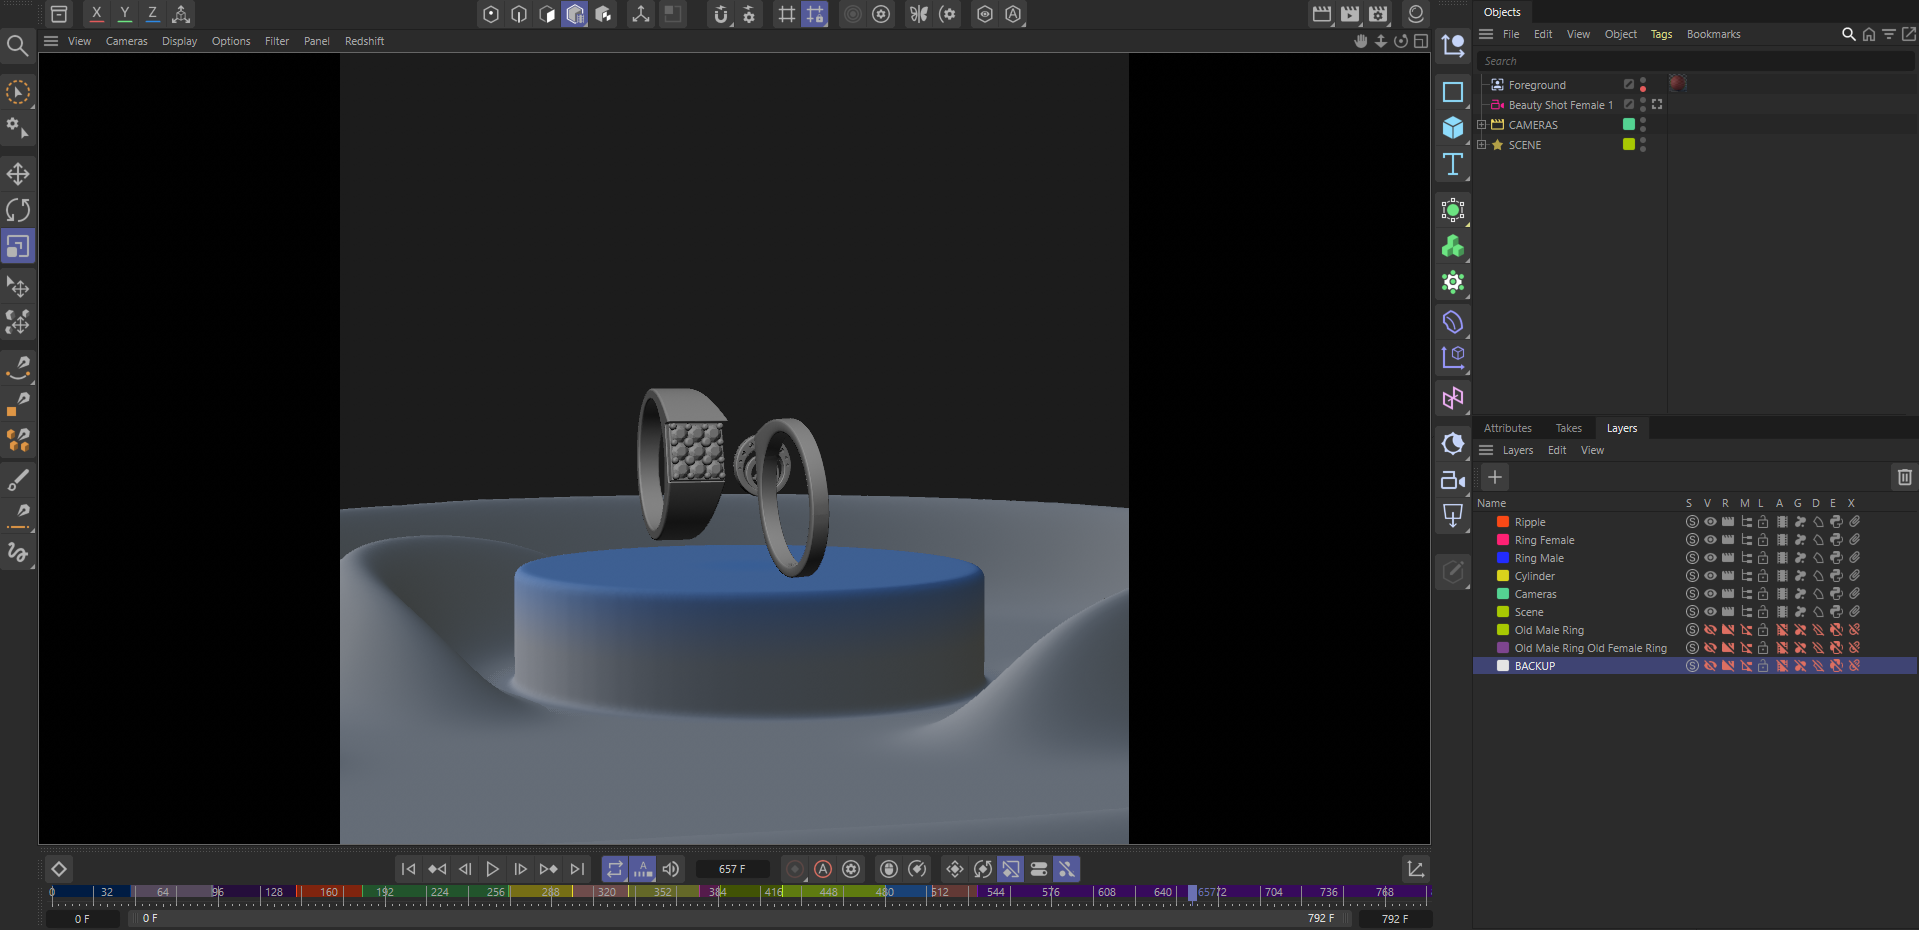Screen dimensions: 1919x930
Task: Create a Text spline object
Action: click(1453, 164)
